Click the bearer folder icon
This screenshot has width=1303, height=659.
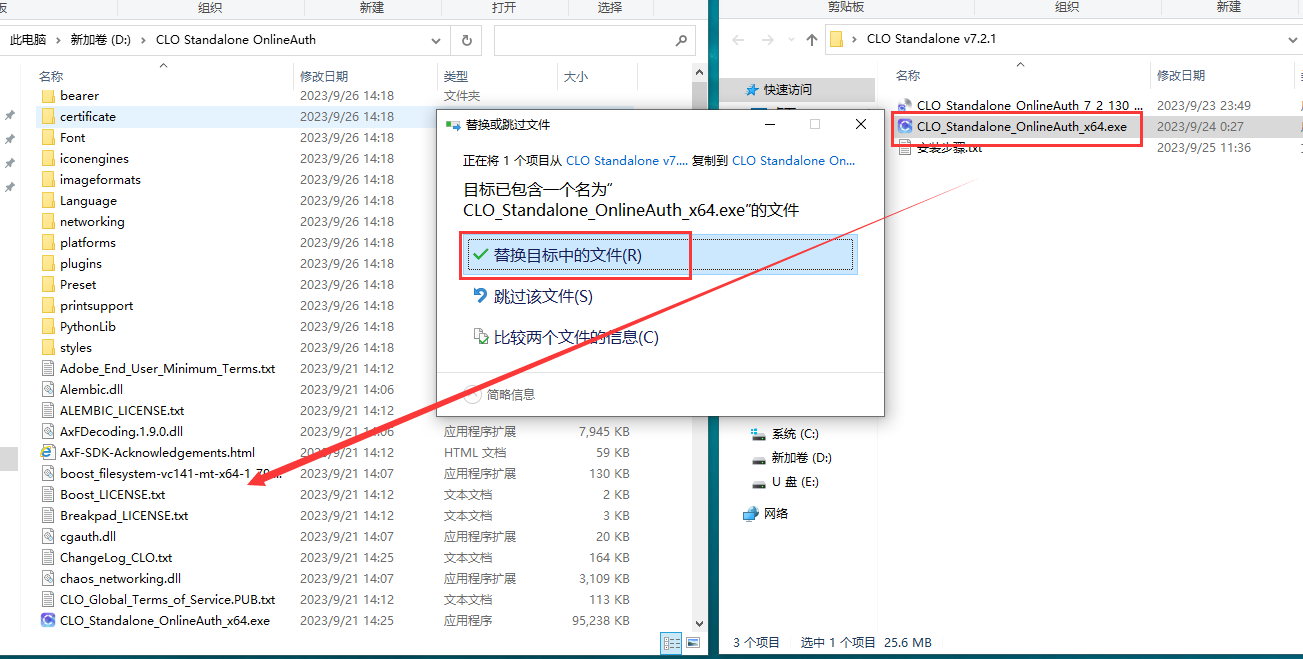pos(48,96)
